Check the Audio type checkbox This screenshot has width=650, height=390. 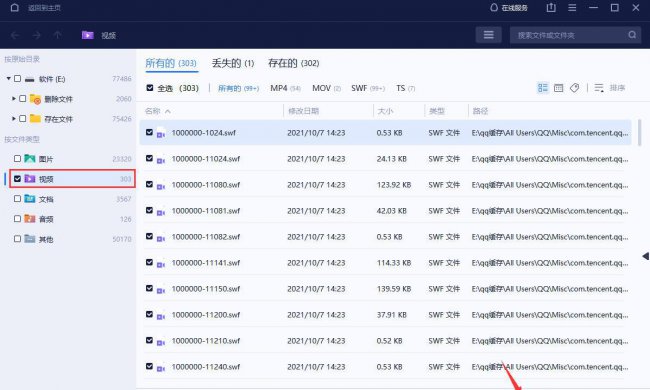tap(17, 218)
